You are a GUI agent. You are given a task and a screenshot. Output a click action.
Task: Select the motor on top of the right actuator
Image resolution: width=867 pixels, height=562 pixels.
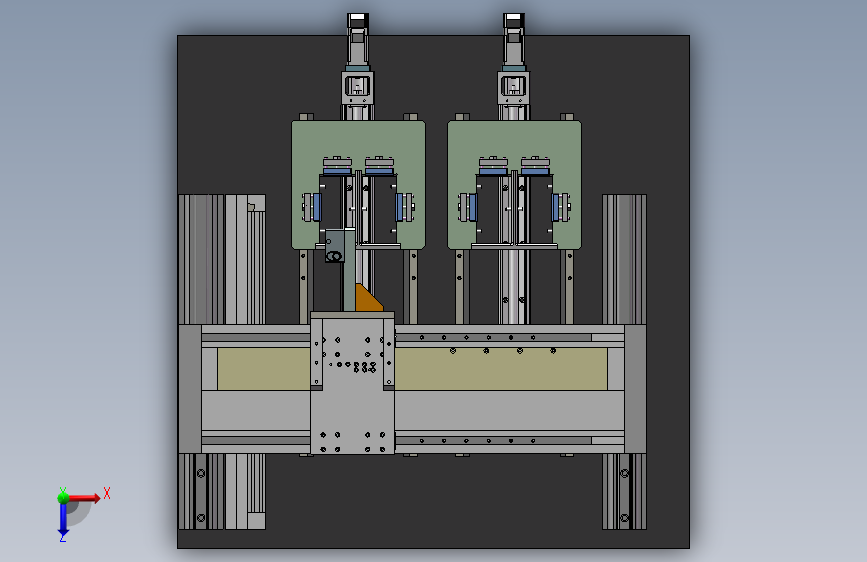pos(514,40)
